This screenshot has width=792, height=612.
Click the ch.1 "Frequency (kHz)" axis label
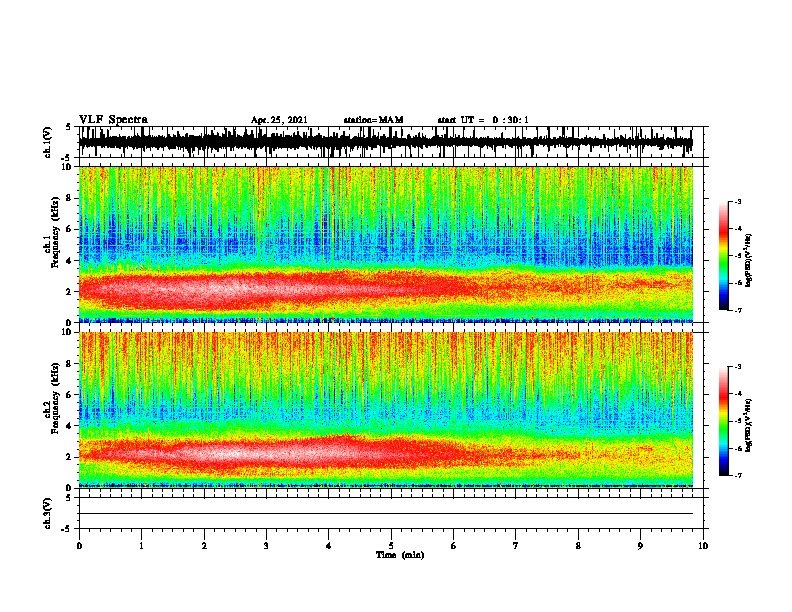(x=56, y=232)
